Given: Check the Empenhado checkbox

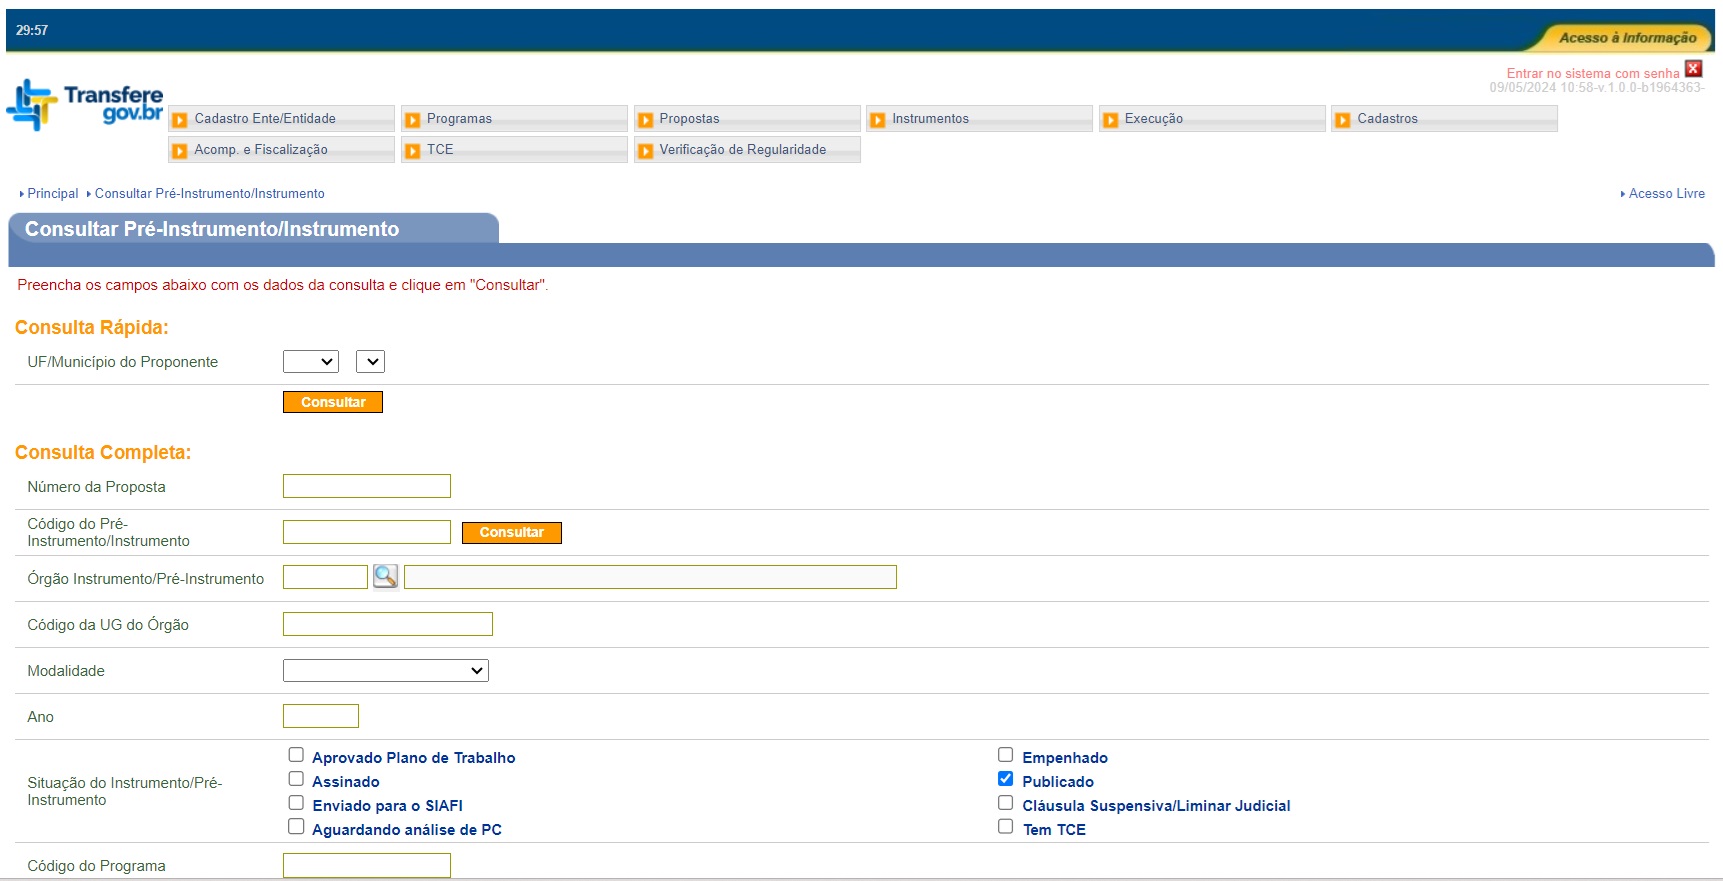Looking at the screenshot, I should pos(1005,755).
